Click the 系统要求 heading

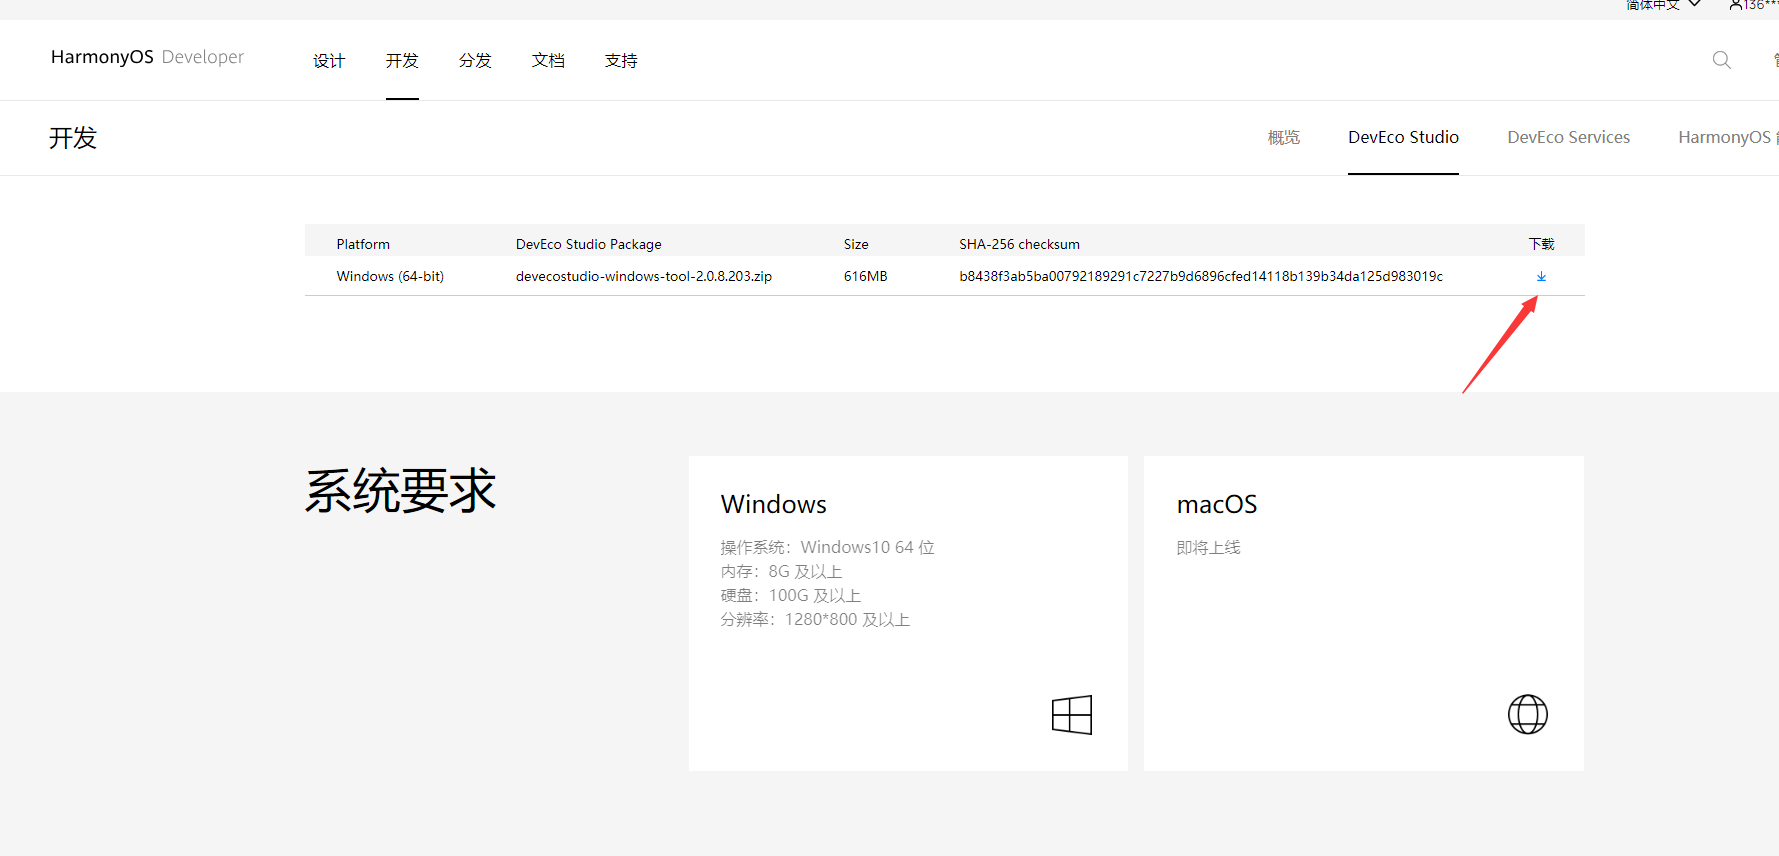click(x=400, y=491)
